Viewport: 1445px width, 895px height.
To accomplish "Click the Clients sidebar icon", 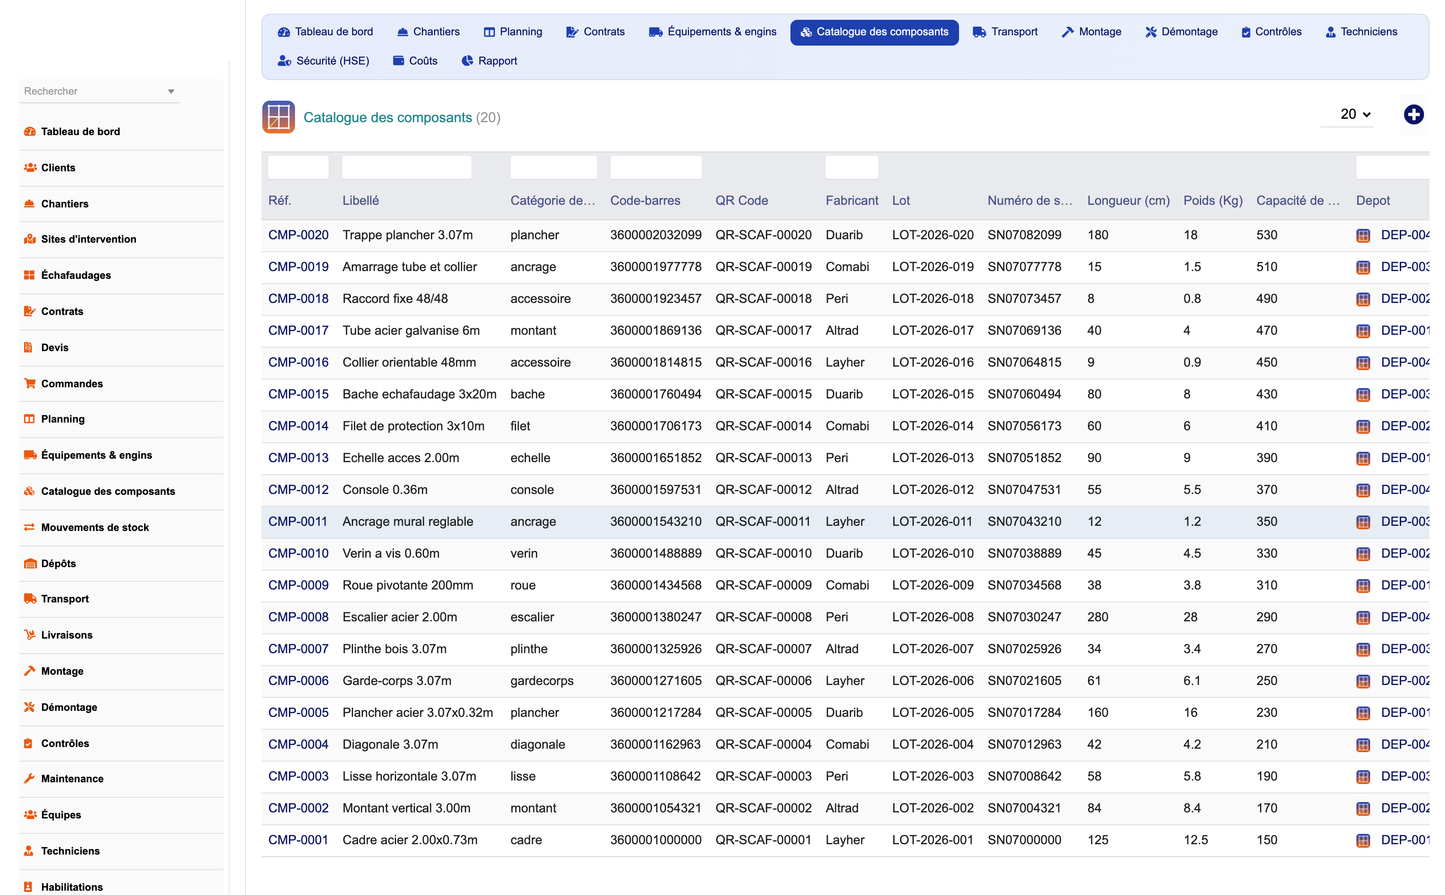I will pyautogui.click(x=30, y=168).
